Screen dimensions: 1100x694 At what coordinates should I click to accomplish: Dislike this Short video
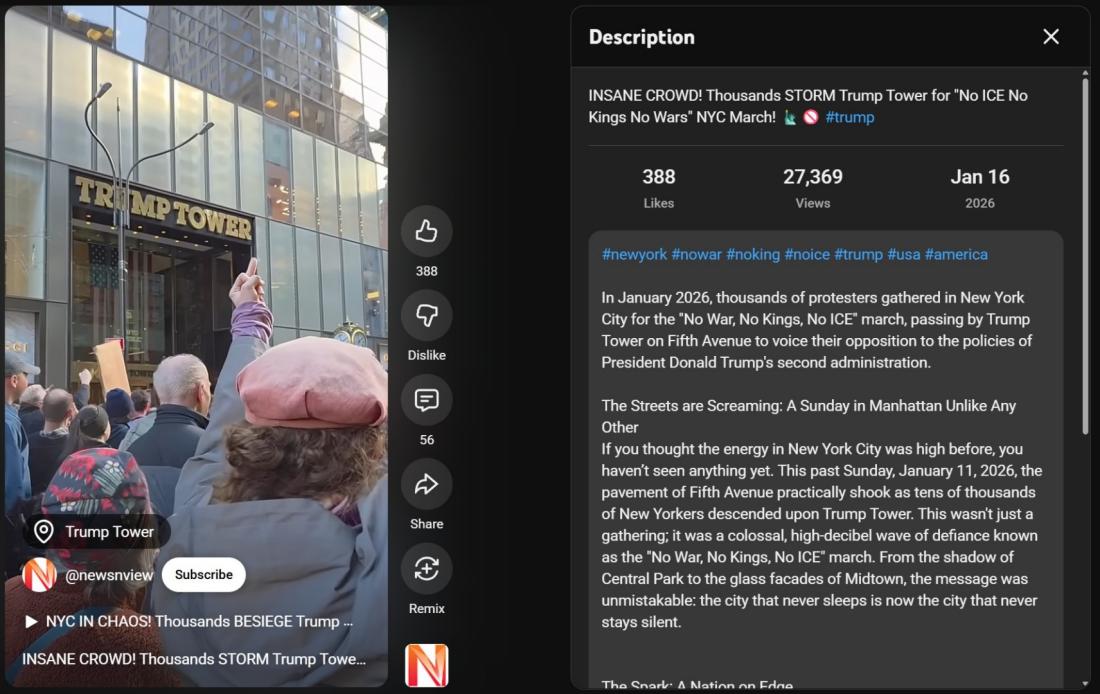point(426,316)
